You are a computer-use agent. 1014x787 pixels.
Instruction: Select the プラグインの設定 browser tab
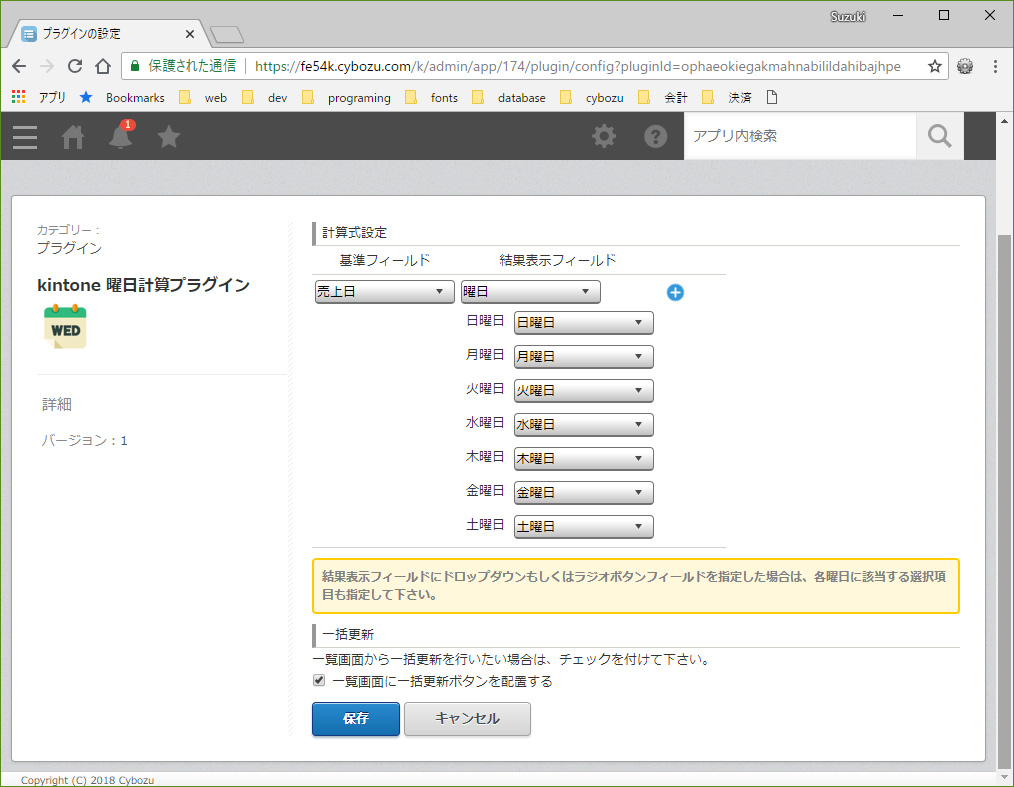pyautogui.click(x=107, y=34)
